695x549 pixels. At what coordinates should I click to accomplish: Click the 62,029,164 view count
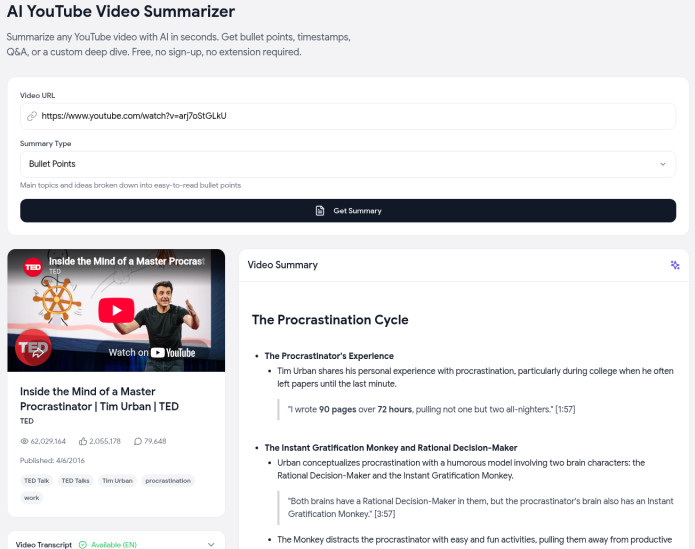(x=48, y=441)
